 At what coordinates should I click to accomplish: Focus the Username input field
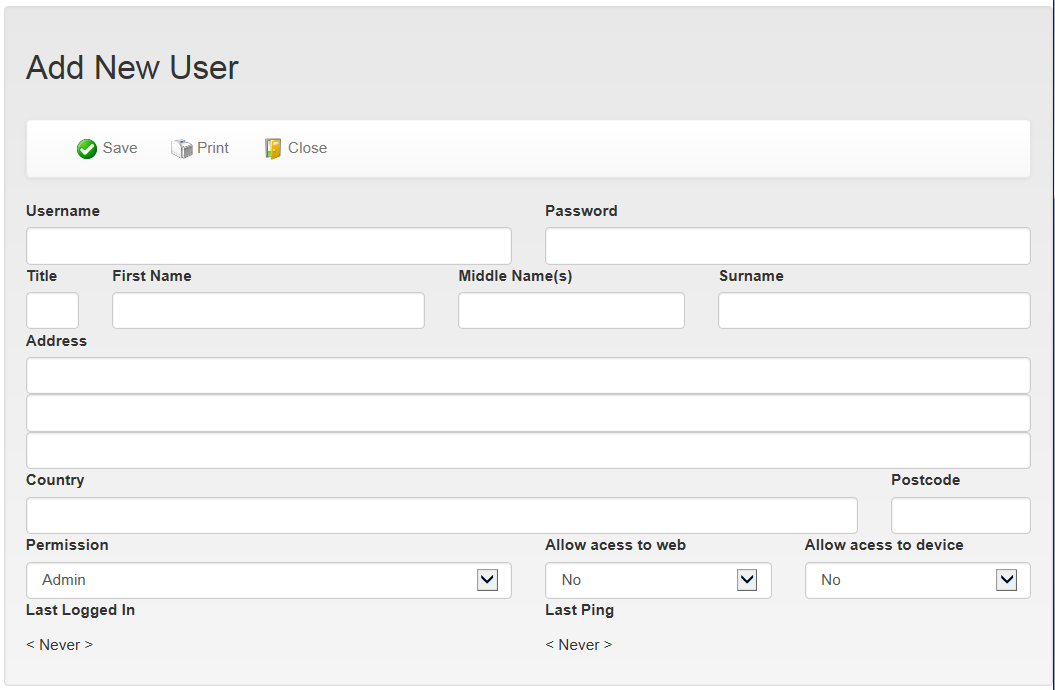(269, 246)
